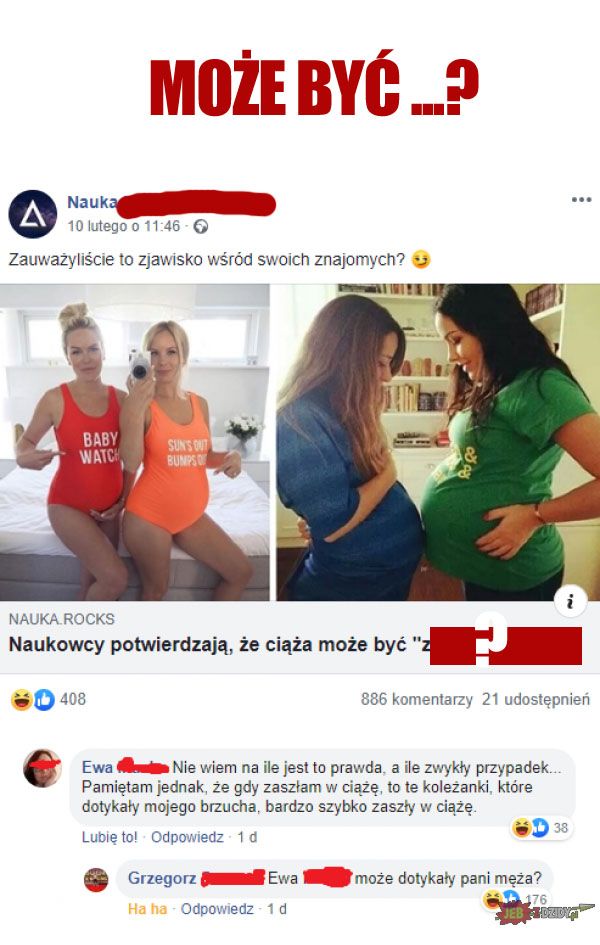Screen dimensions: 600x945
Task: Open Ewa's commenter profile picture
Action: click(x=42, y=768)
